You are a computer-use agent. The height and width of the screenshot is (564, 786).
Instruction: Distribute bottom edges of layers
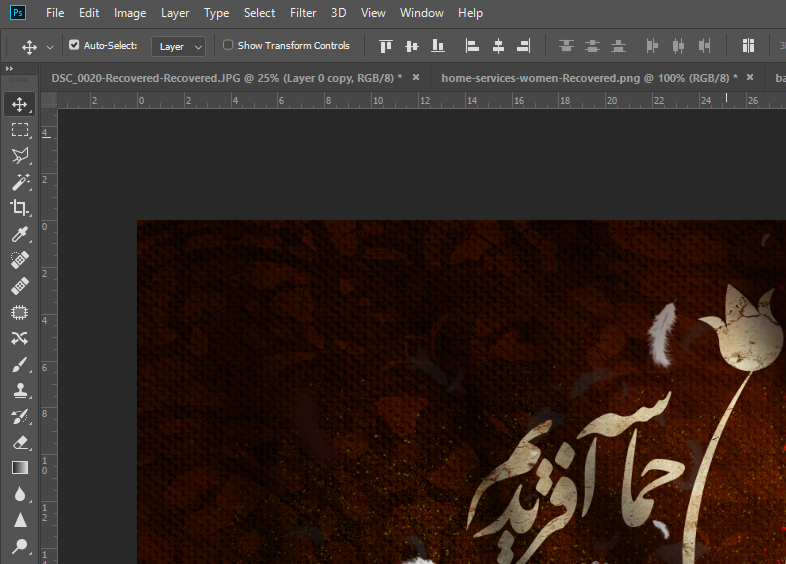click(618, 46)
